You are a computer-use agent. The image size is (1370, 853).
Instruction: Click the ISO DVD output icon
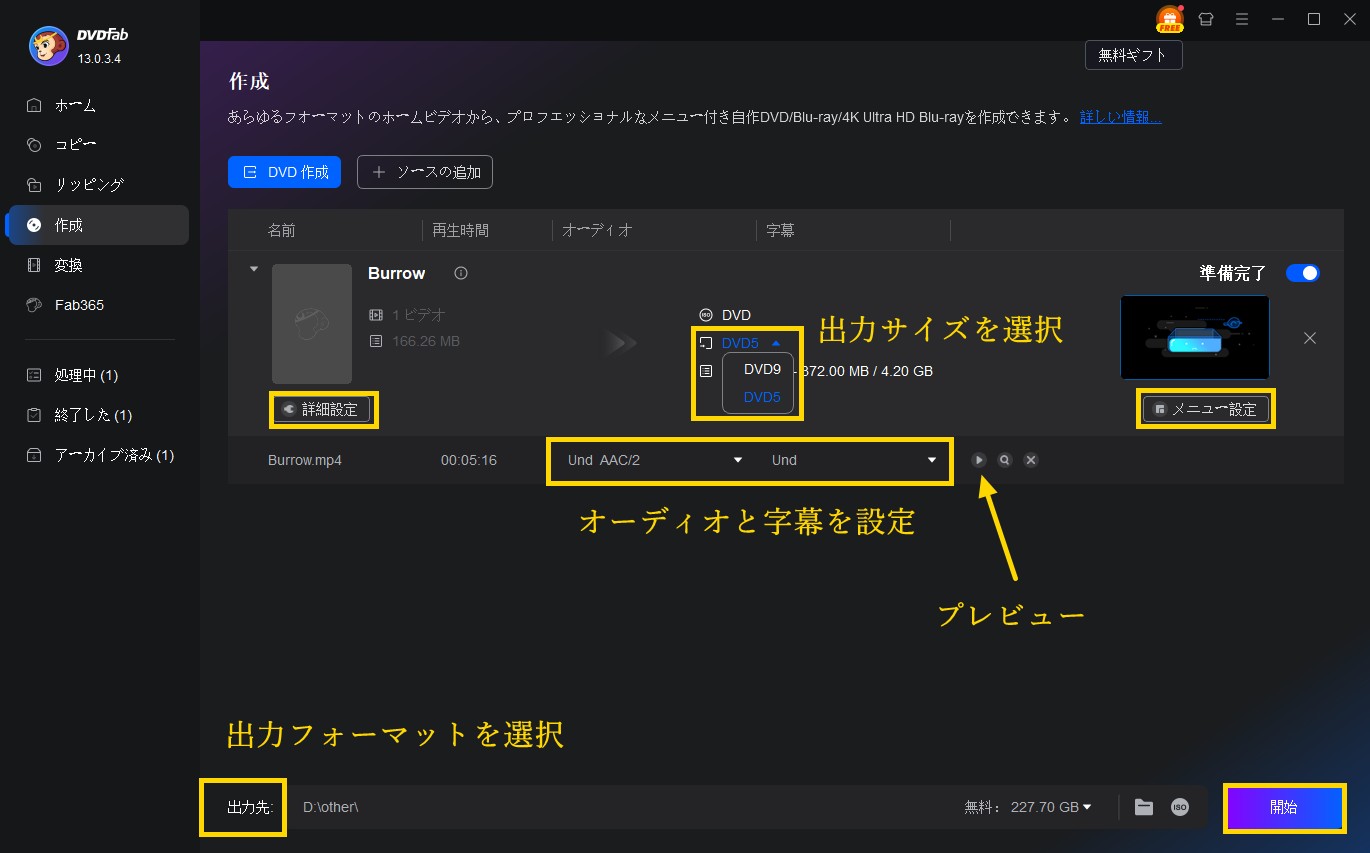pos(706,315)
